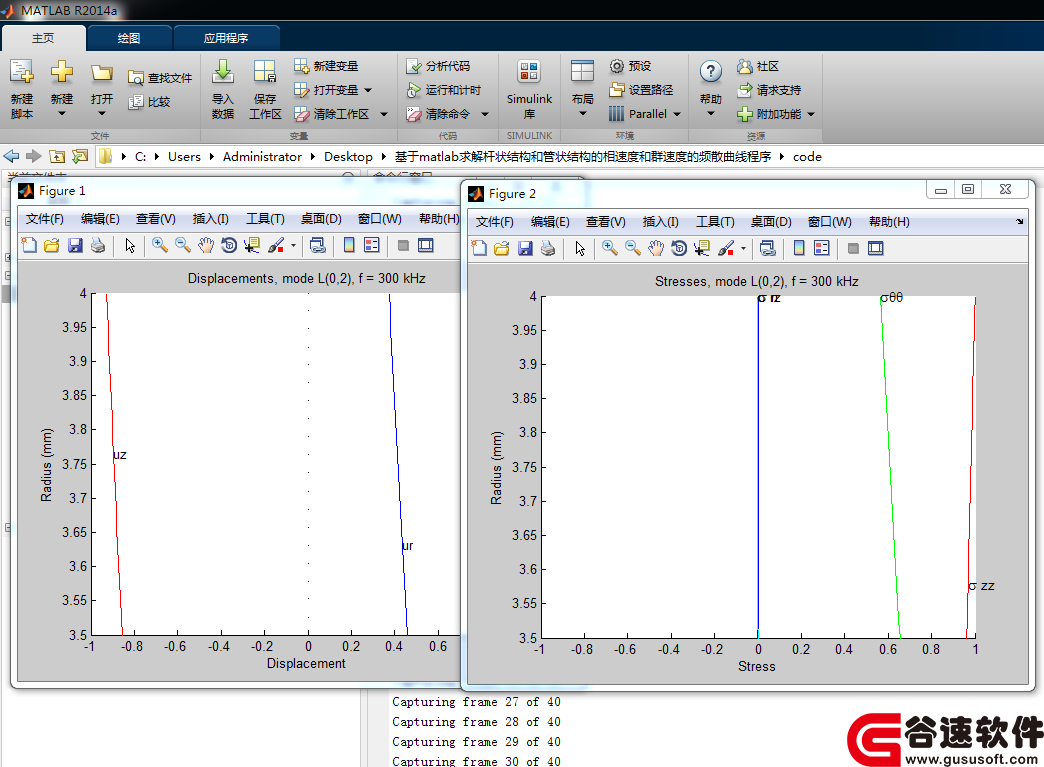
Task: Click the Link Plot icon in Figure 2
Action: [768, 248]
